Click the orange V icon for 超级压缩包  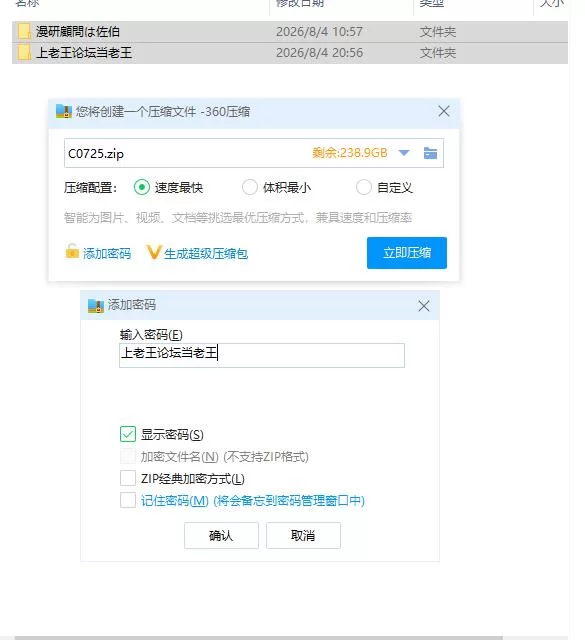pos(154,252)
